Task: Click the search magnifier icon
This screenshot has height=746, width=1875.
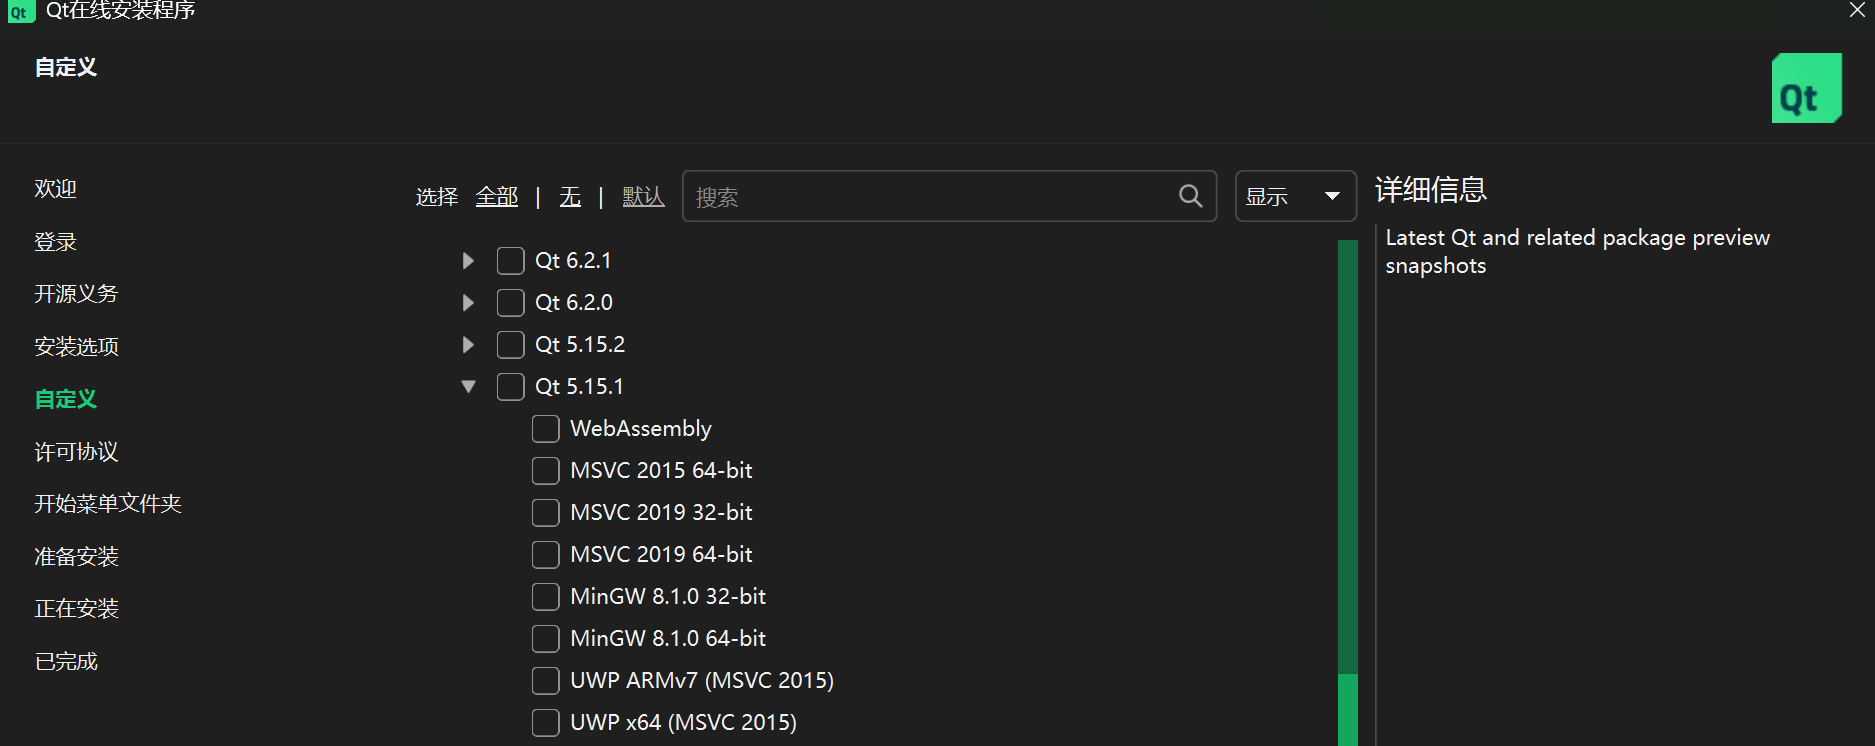Action: (1190, 196)
